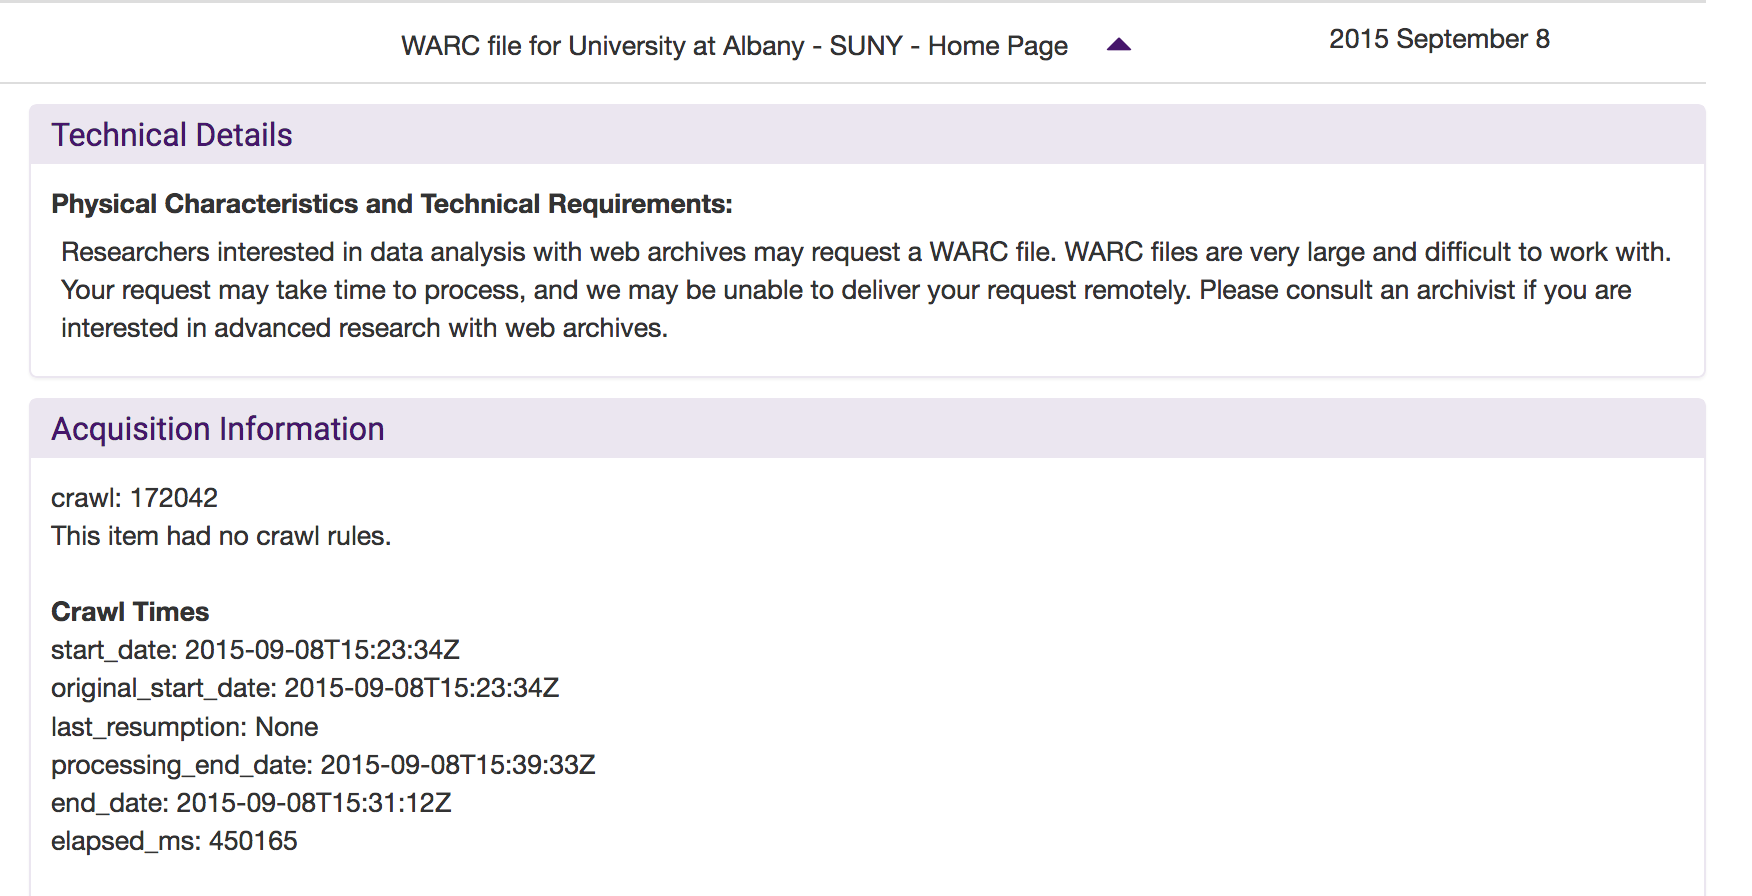Click the Crawl Times subheading
Screen dimensions: 1752x896
(130, 612)
